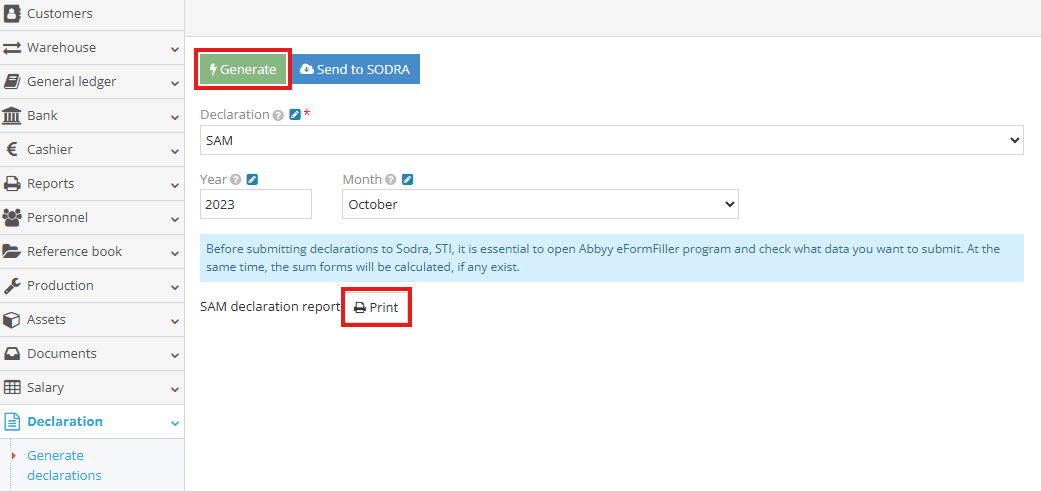
Task: Click the Declaration document icon in sidebar
Action: pos(12,421)
